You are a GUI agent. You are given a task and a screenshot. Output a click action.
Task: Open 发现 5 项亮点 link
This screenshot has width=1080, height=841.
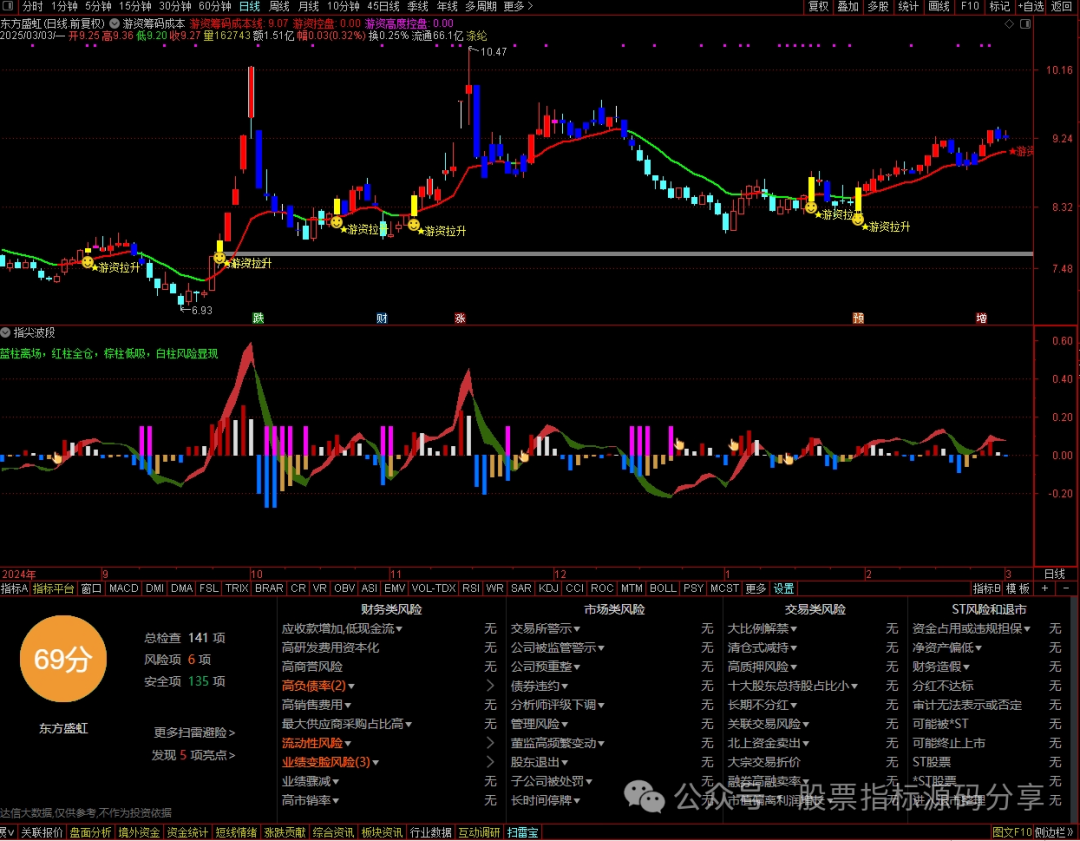194,755
